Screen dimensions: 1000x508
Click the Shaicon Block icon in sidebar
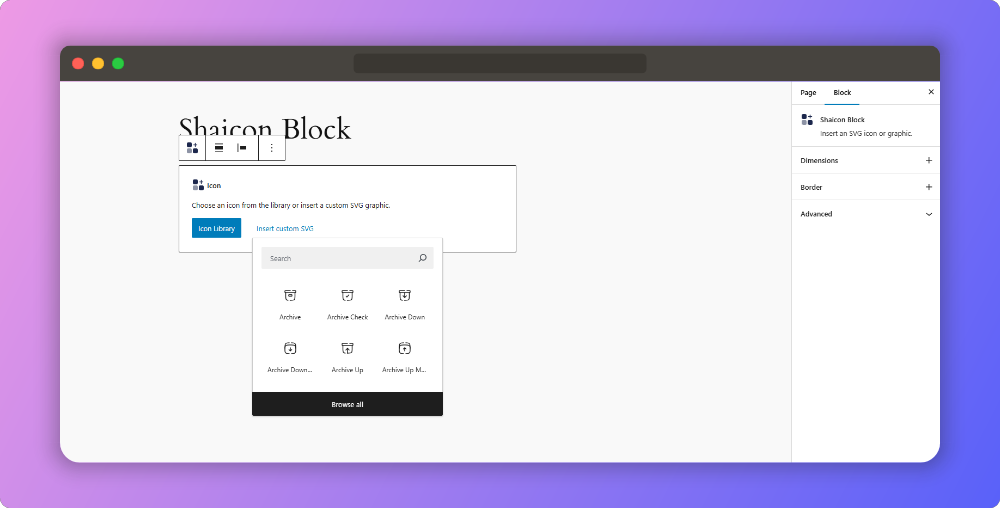[807, 119]
